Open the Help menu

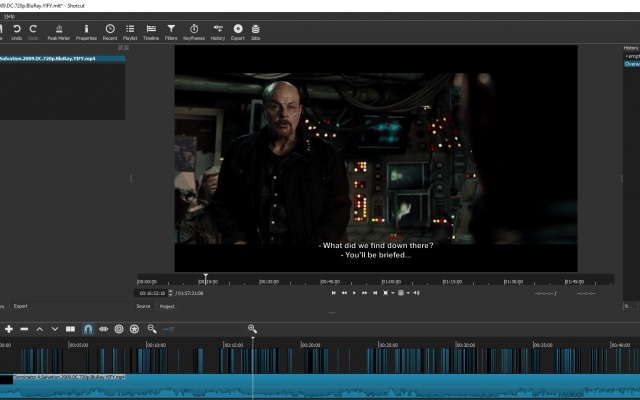pos(9,16)
